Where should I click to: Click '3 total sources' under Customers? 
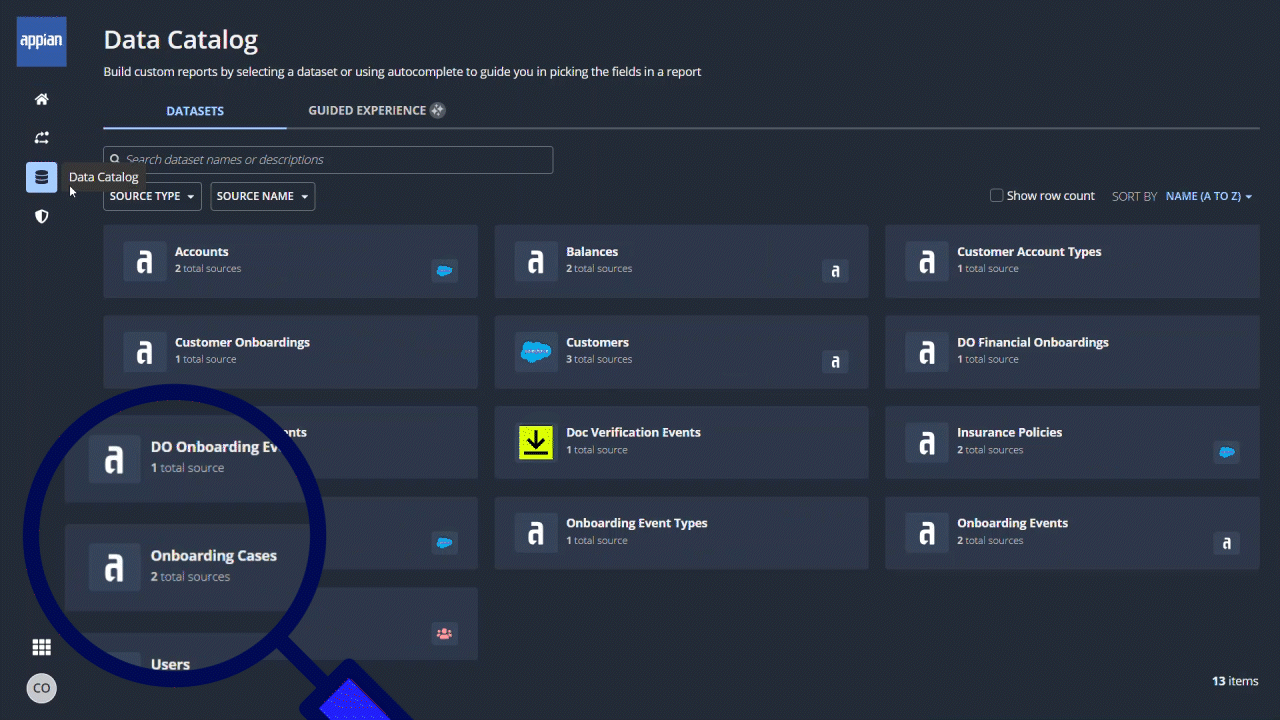[x=599, y=359]
